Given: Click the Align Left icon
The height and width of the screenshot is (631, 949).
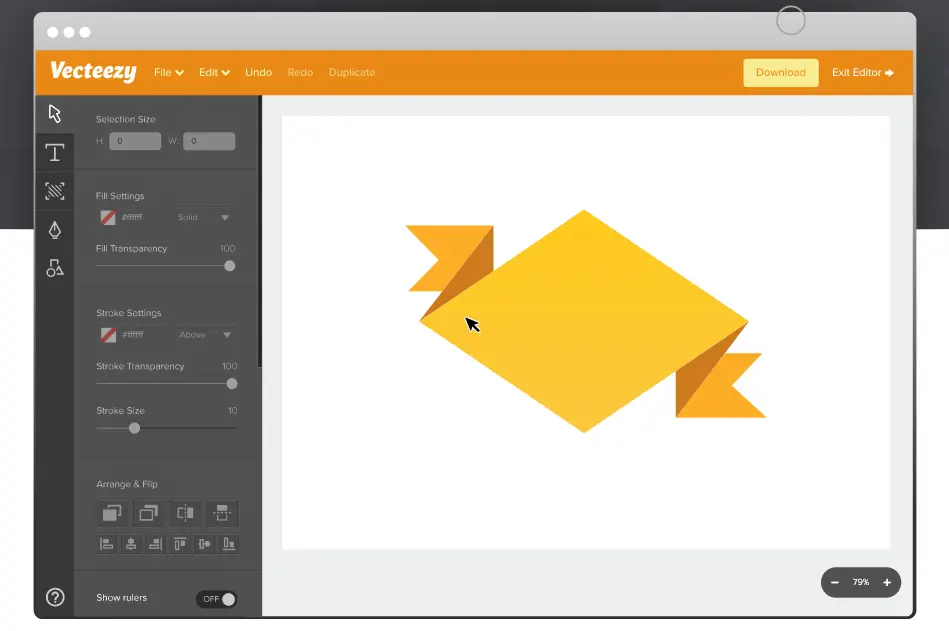Looking at the screenshot, I should tap(107, 543).
